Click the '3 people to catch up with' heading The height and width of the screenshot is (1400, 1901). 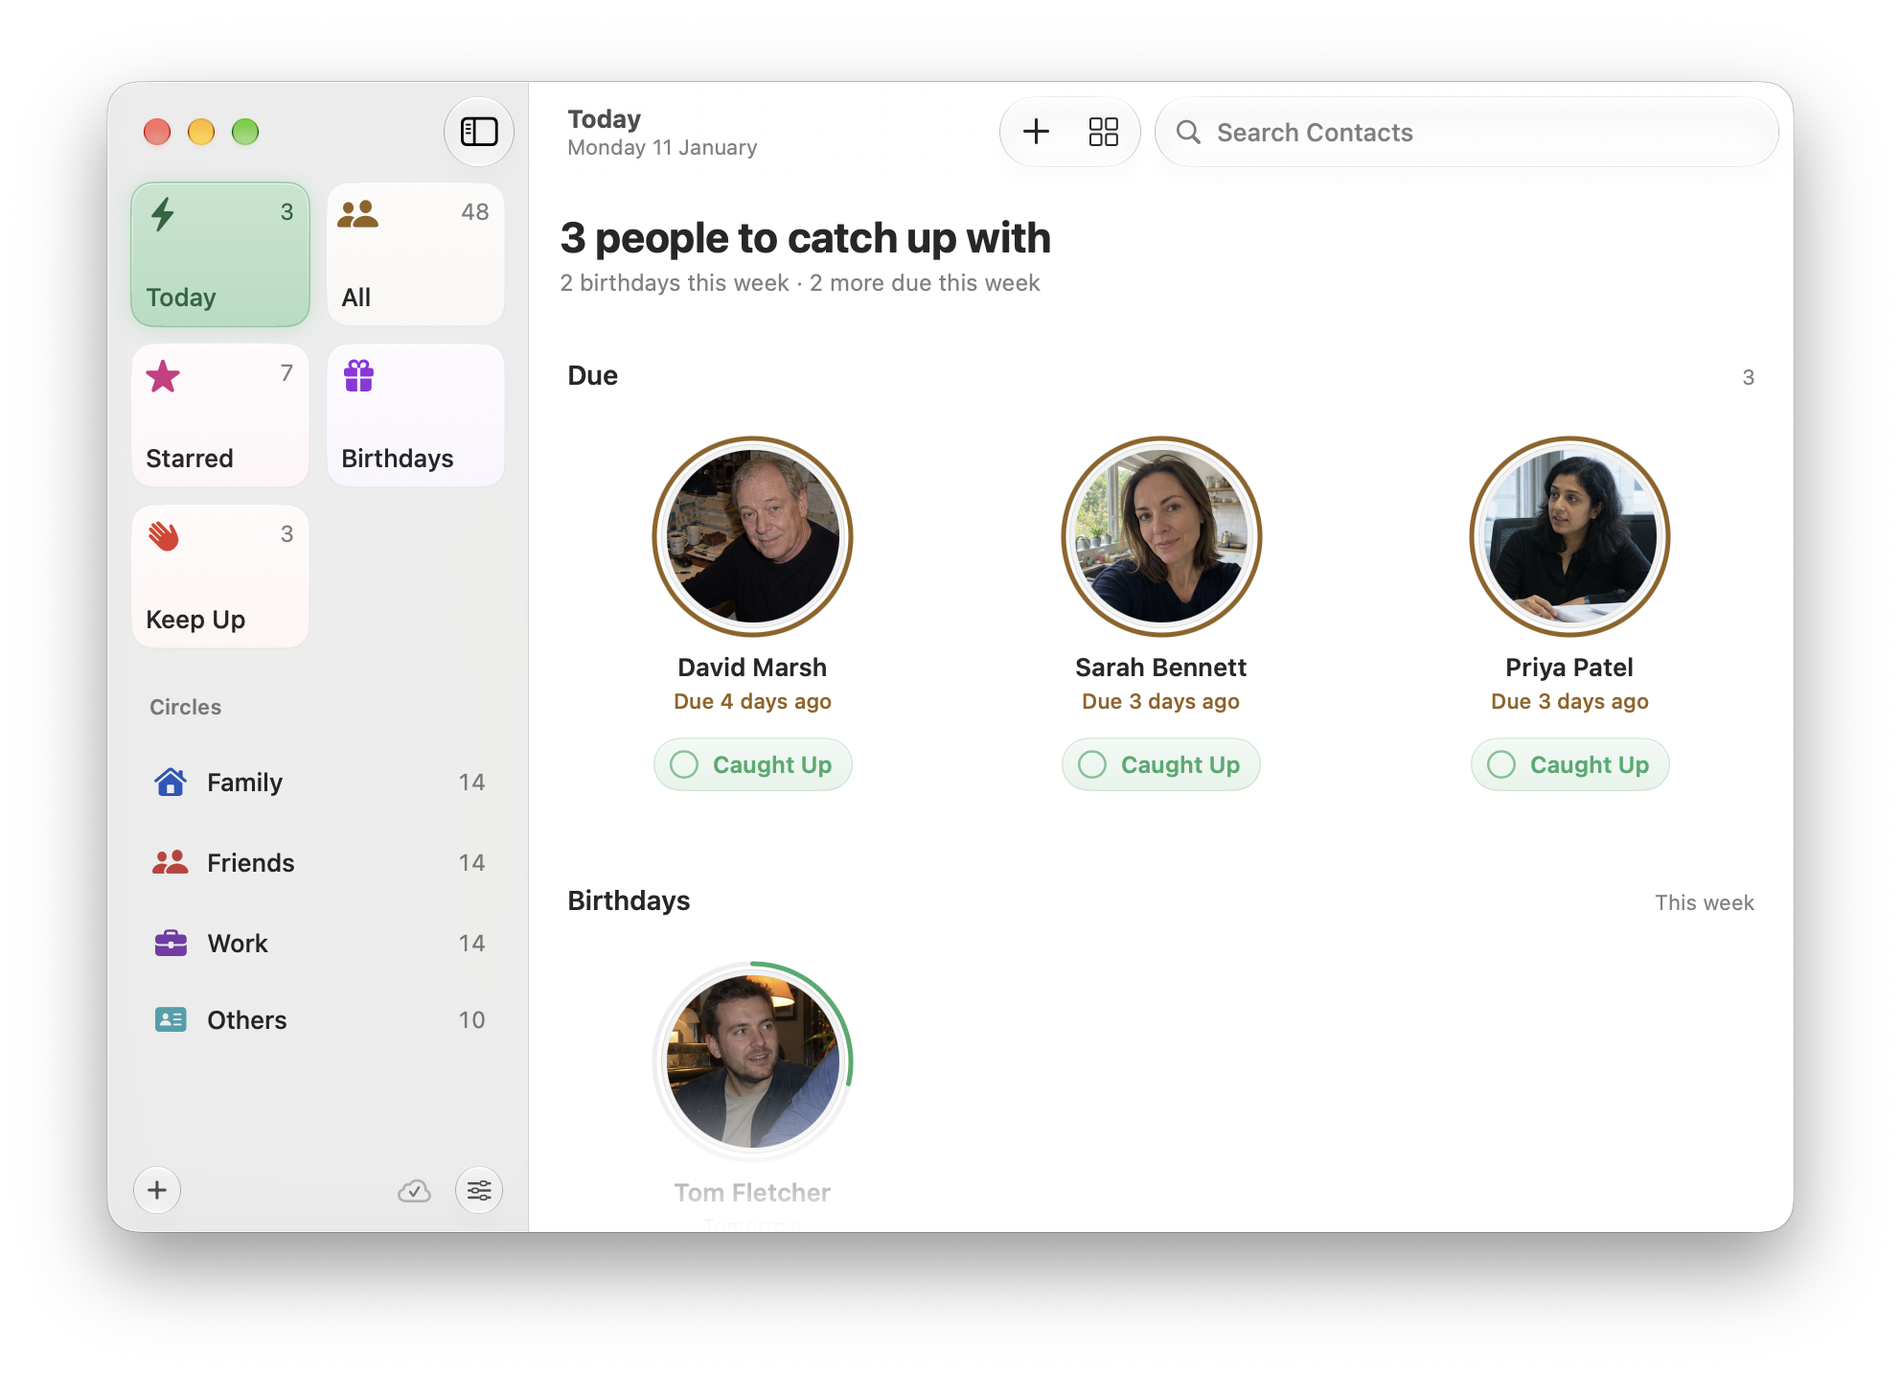(x=805, y=237)
